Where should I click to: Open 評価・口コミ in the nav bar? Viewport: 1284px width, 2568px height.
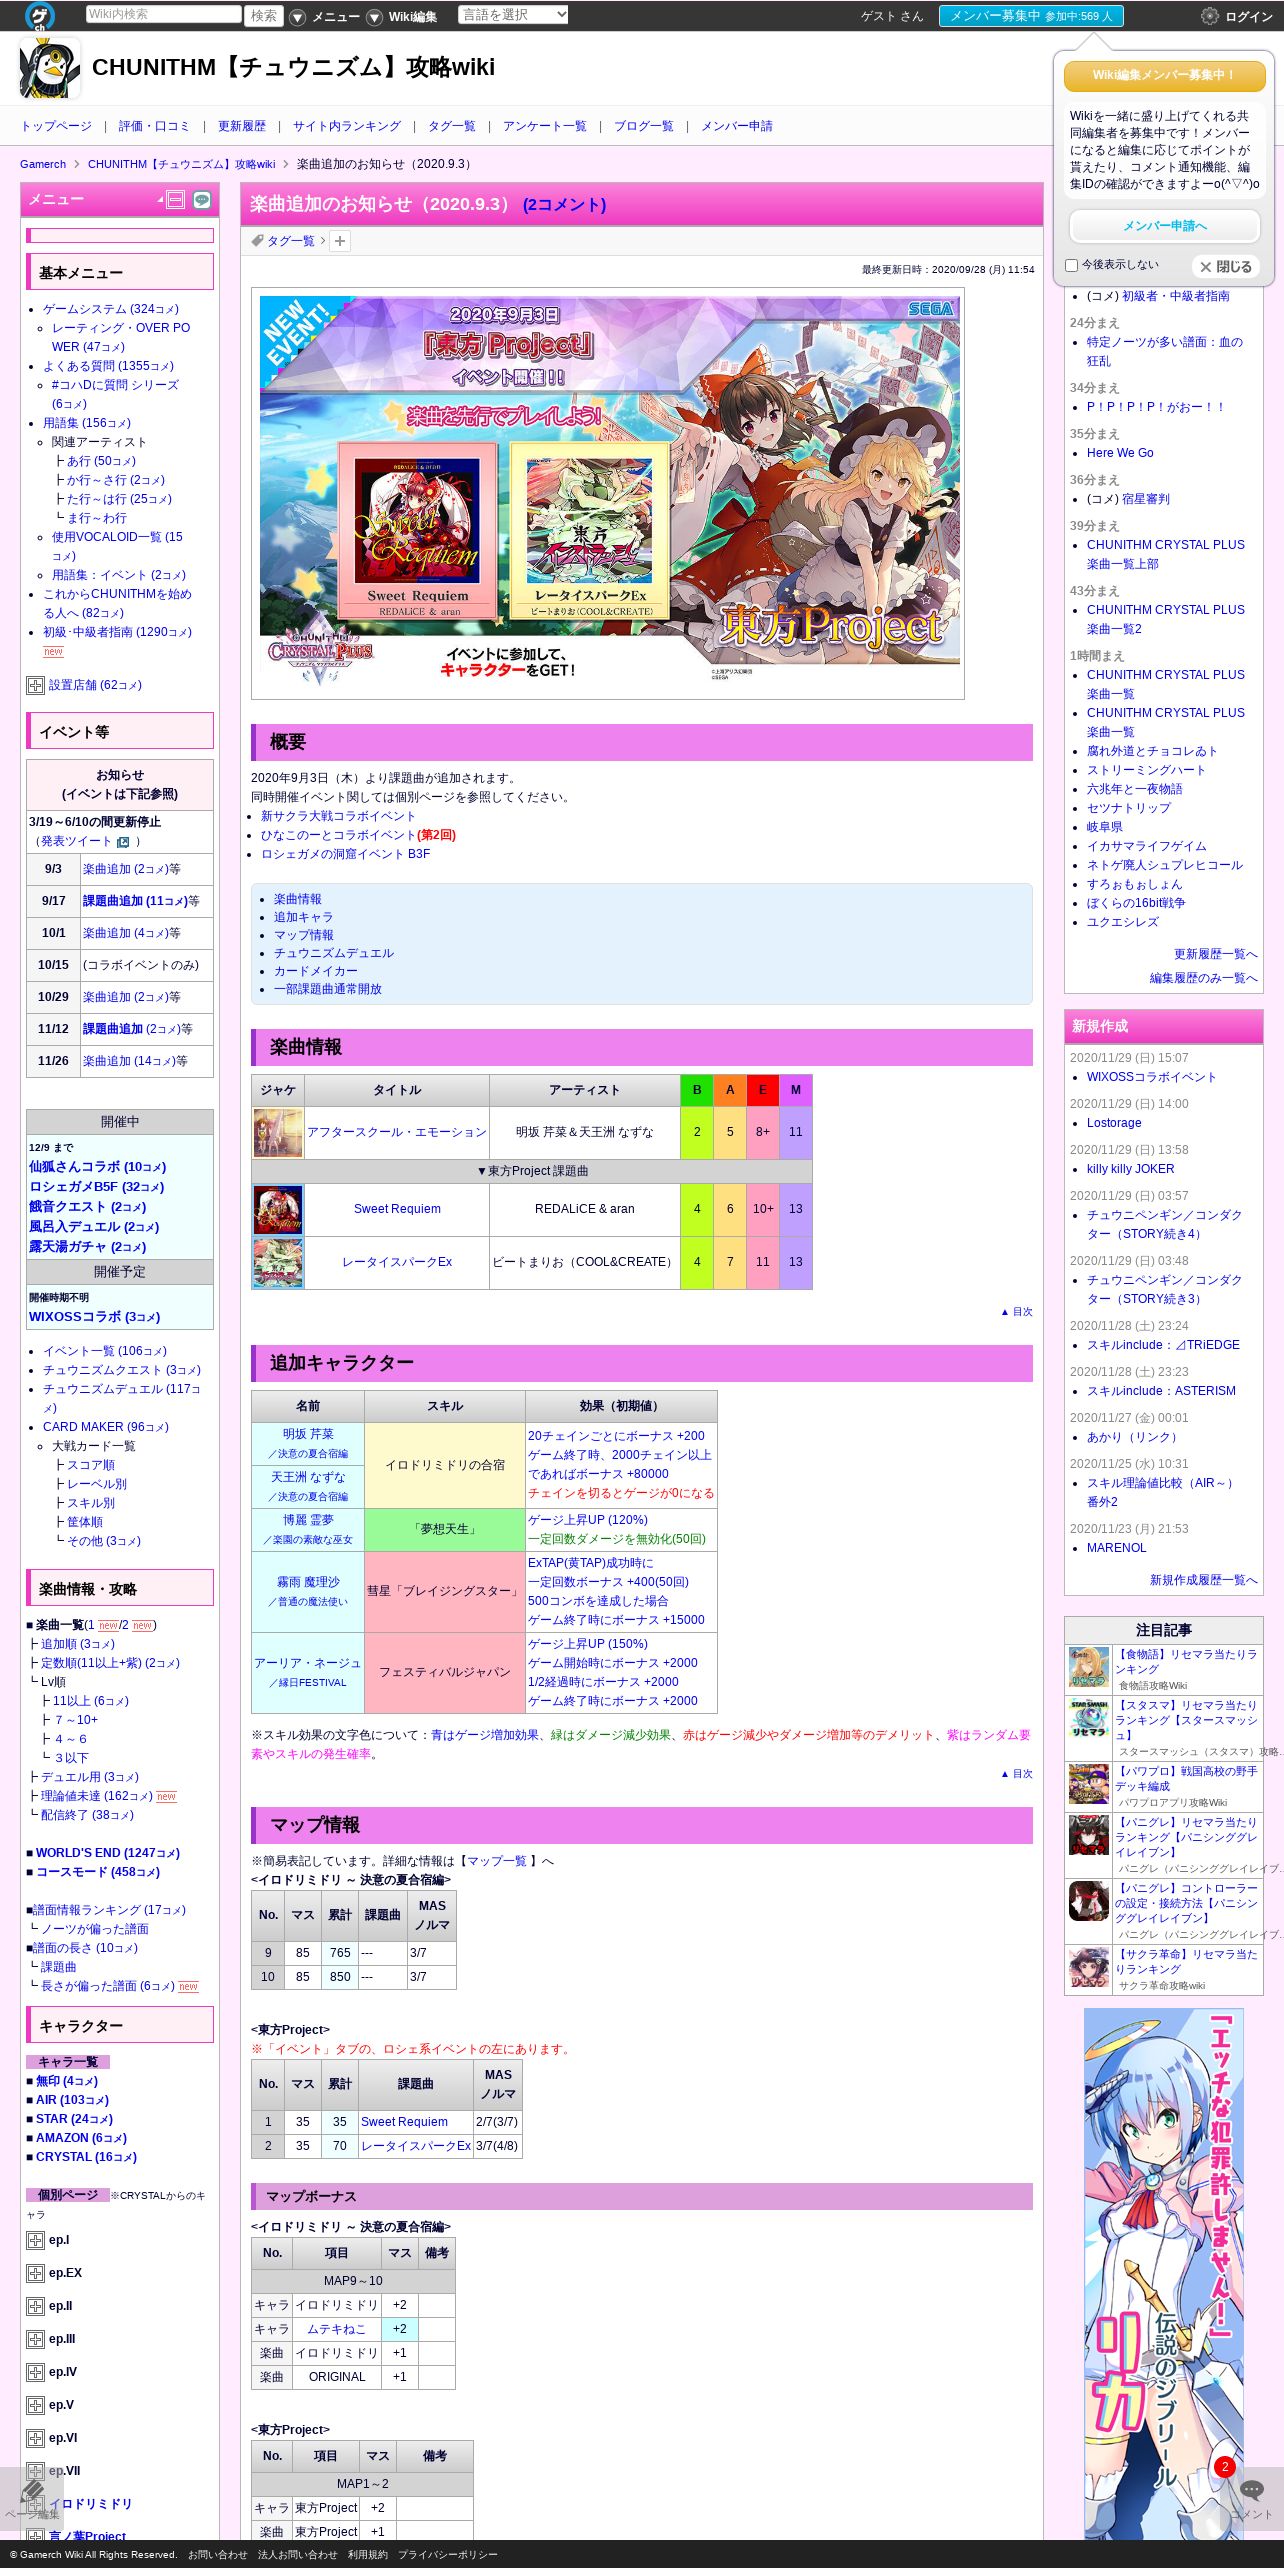tap(154, 126)
